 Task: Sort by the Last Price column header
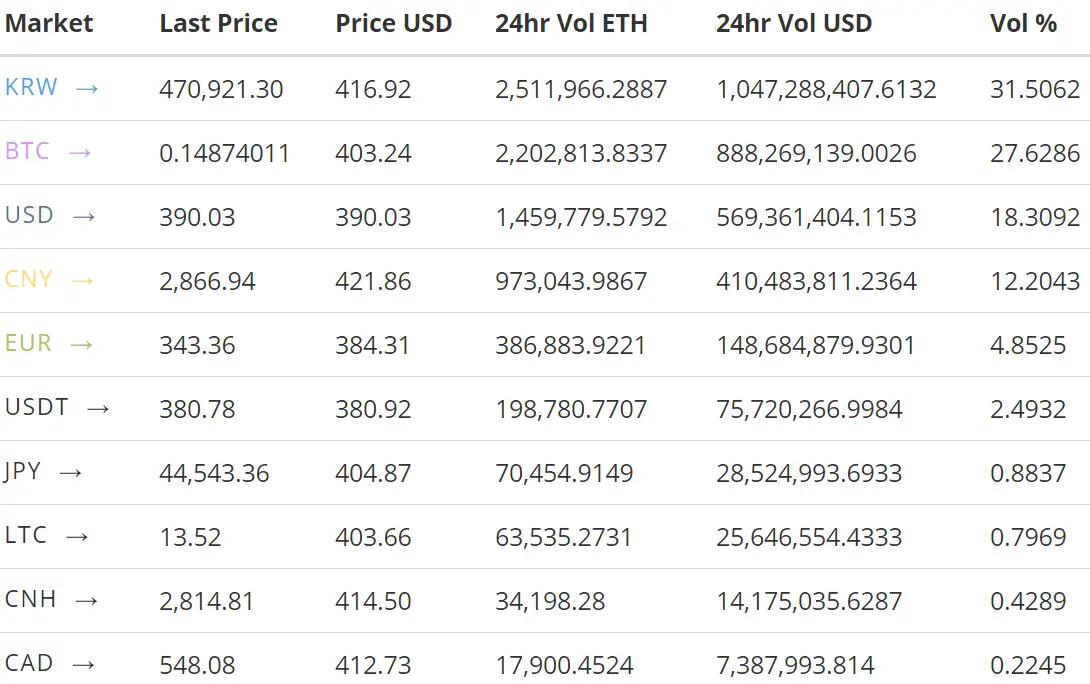coord(218,23)
